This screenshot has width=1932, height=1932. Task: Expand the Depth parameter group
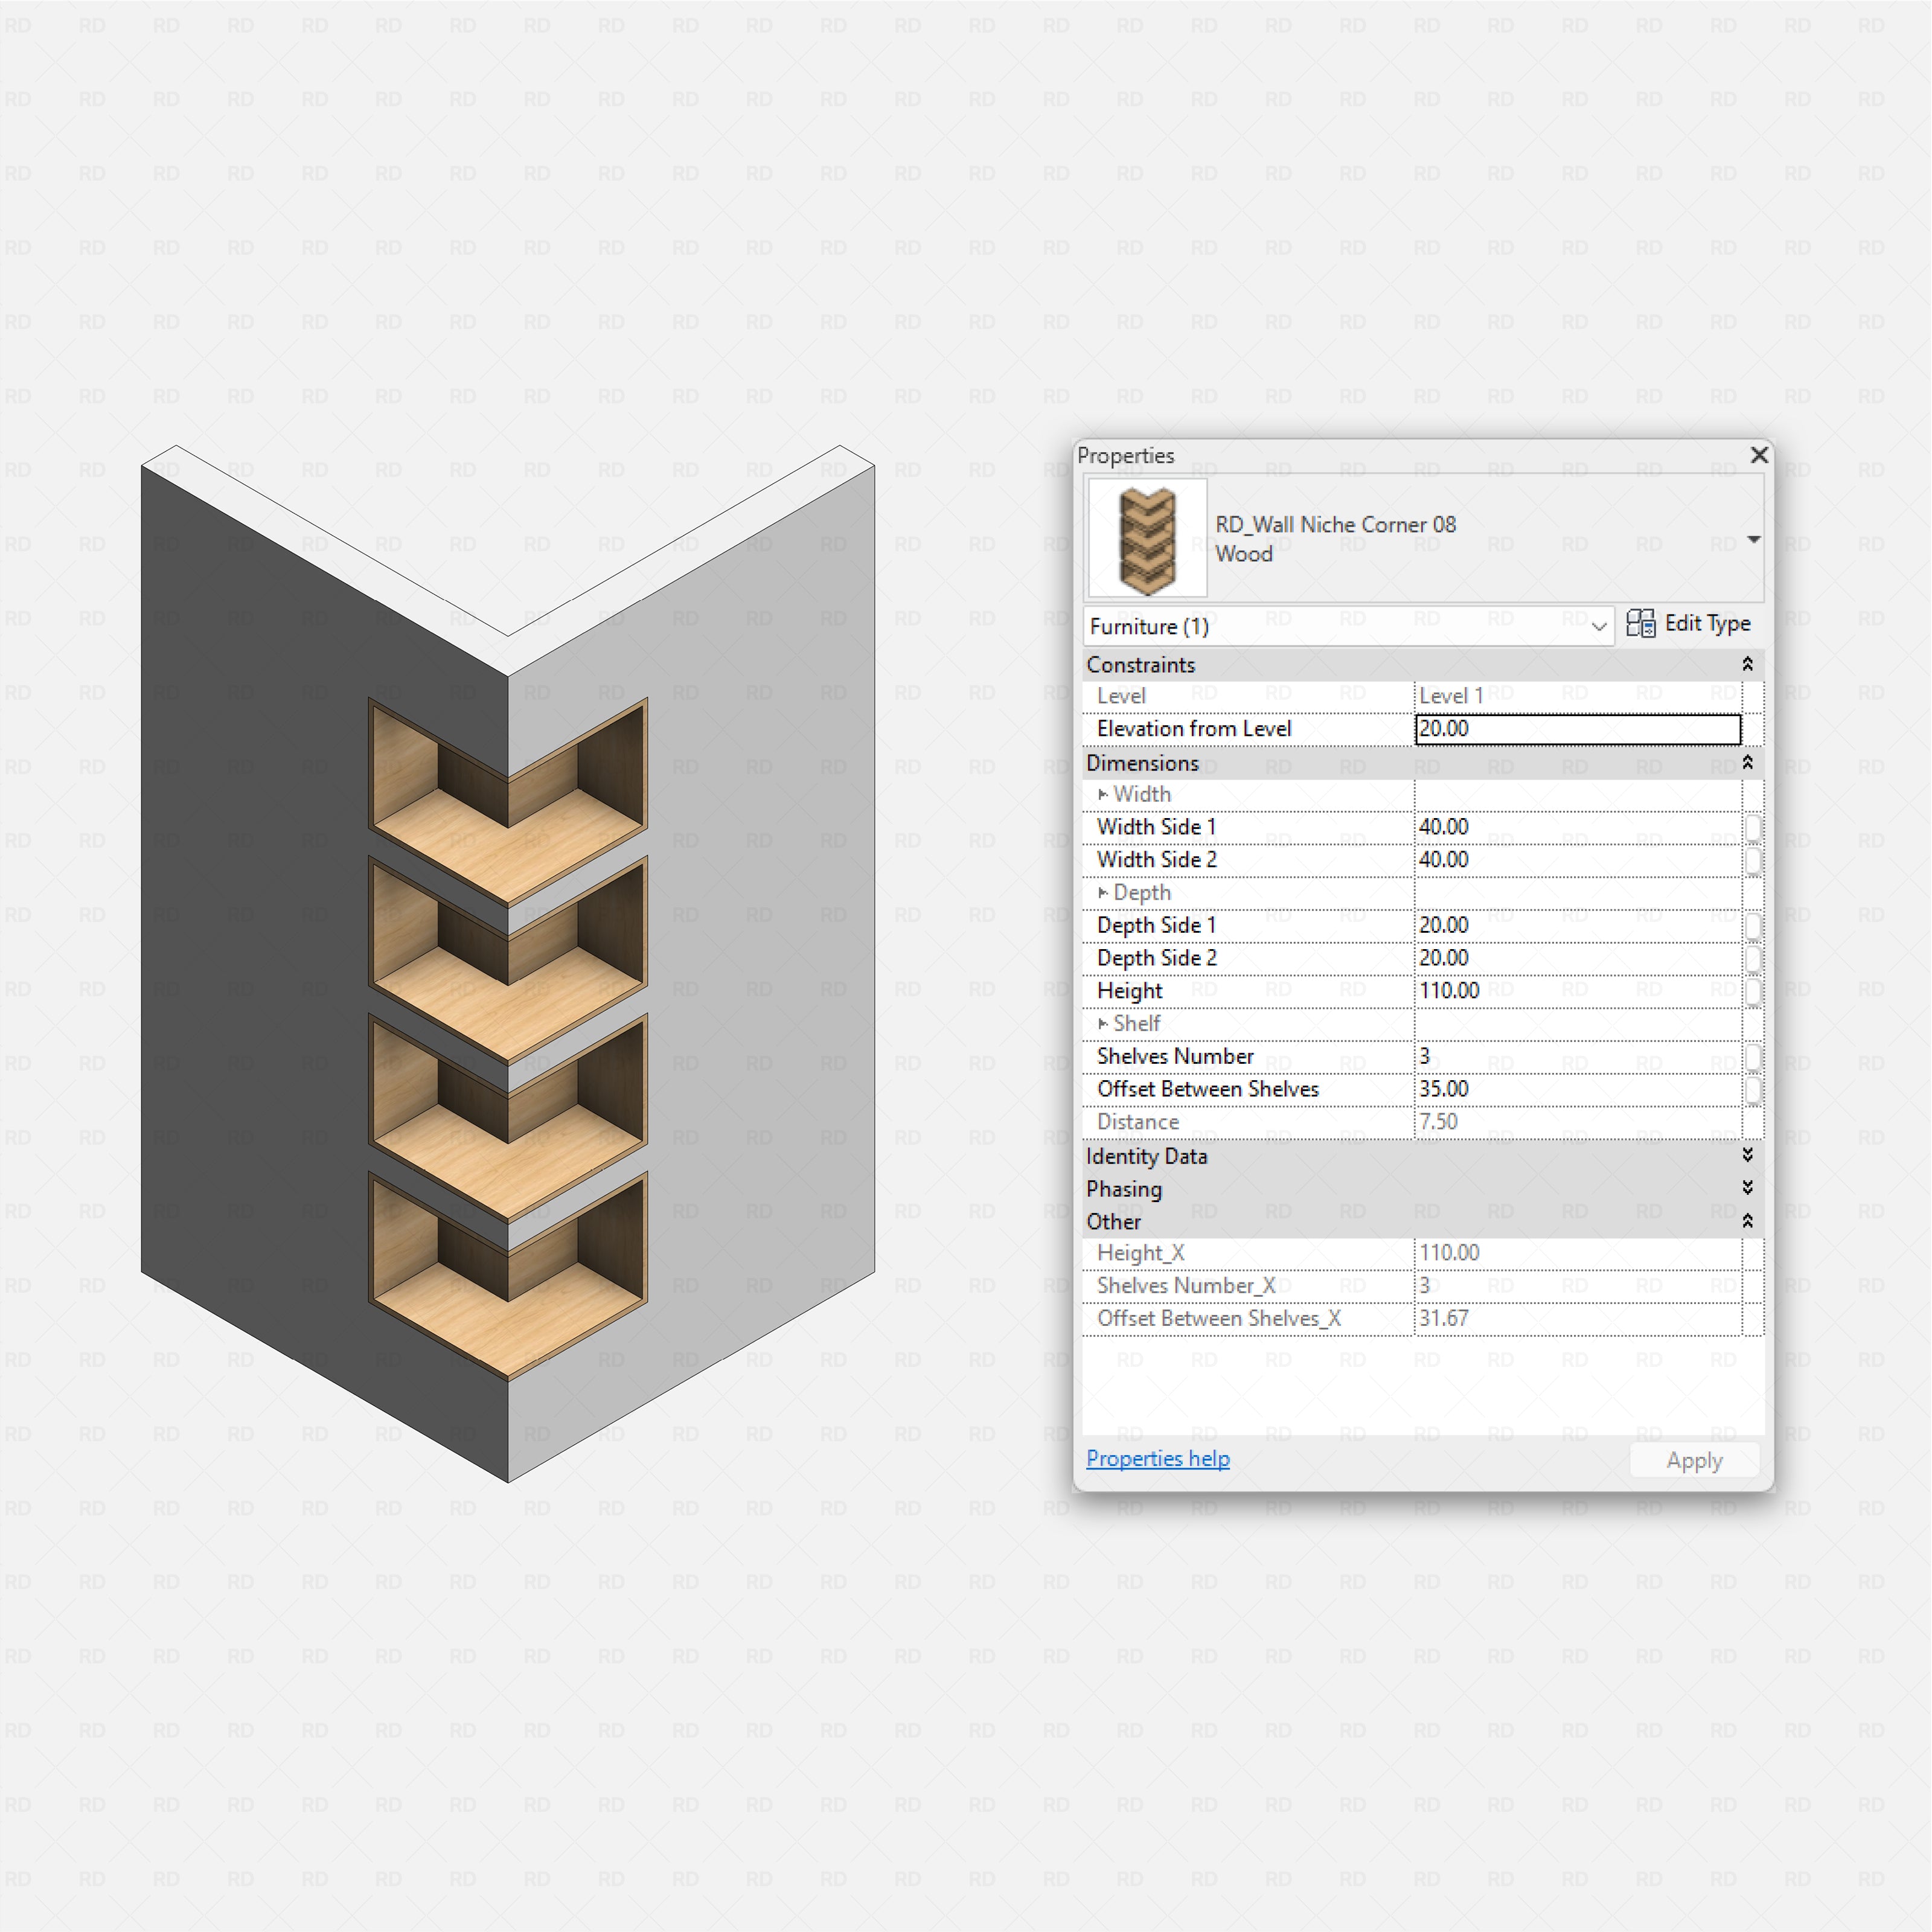coord(1104,892)
